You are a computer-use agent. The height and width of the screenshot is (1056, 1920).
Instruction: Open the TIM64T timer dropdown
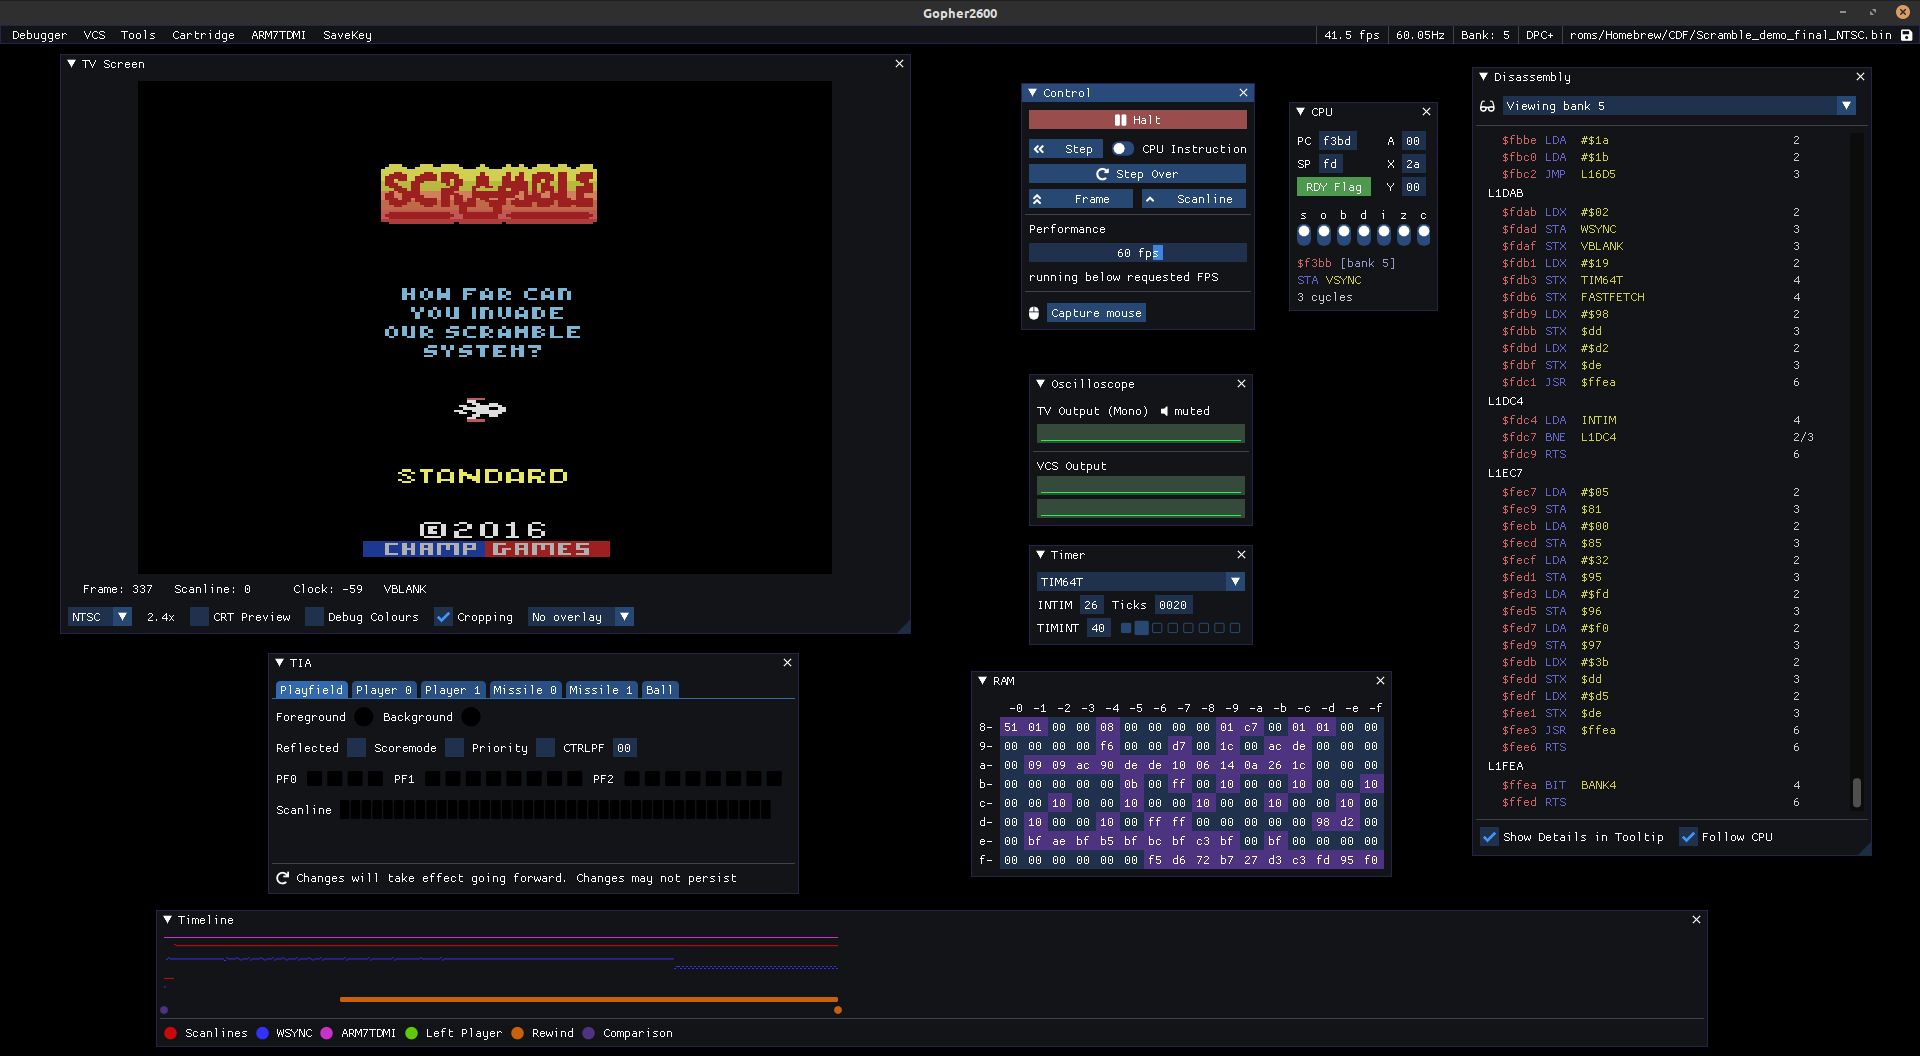(x=1140, y=582)
